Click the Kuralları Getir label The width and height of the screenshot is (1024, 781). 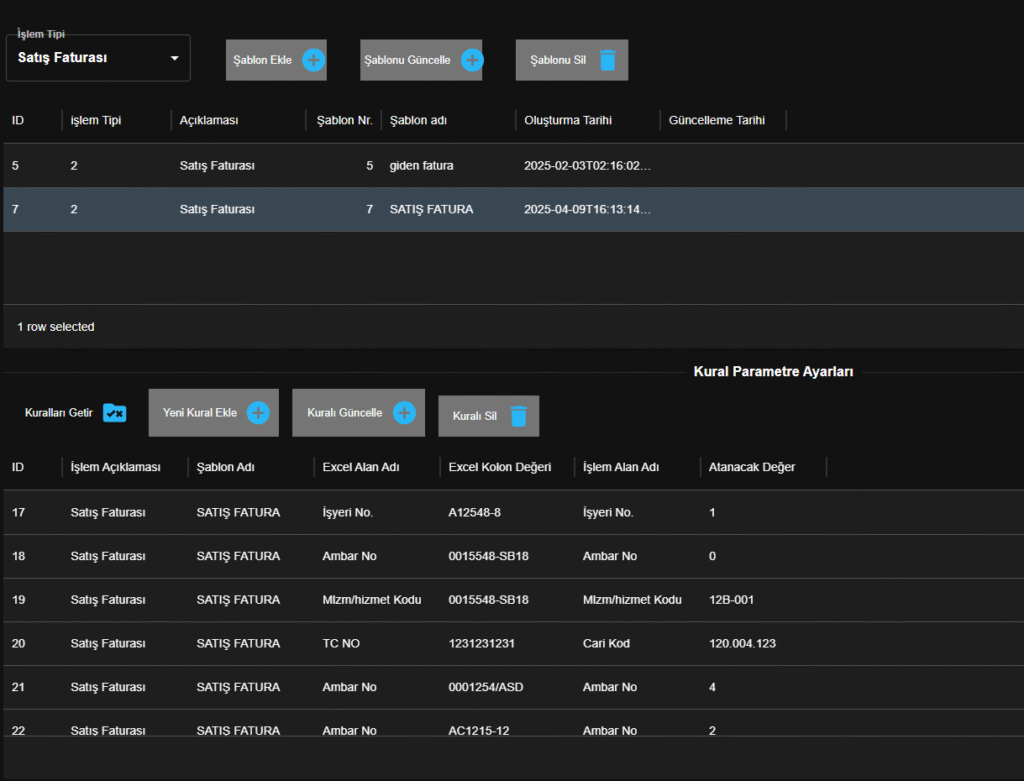coord(59,413)
